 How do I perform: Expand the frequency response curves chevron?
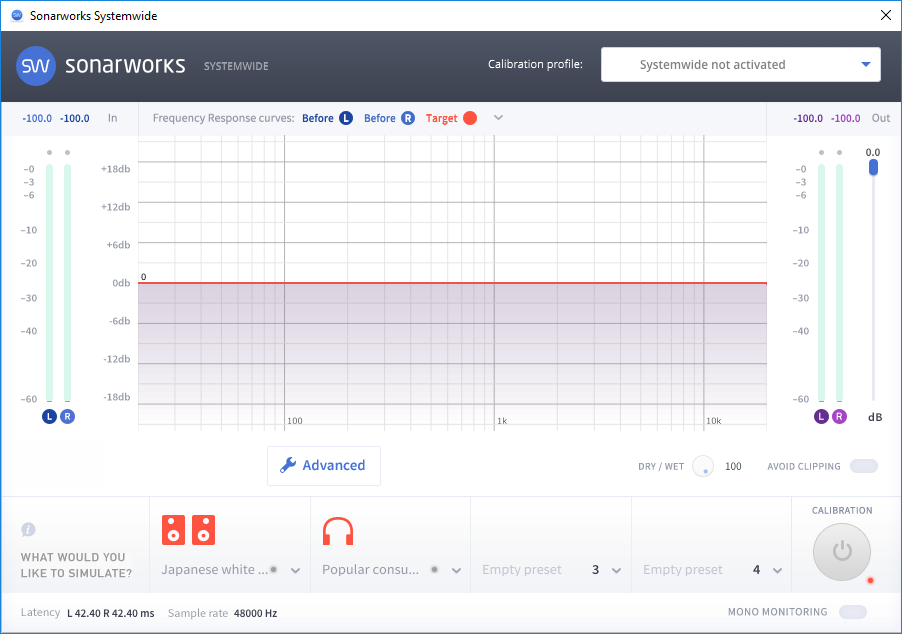[x=499, y=117]
